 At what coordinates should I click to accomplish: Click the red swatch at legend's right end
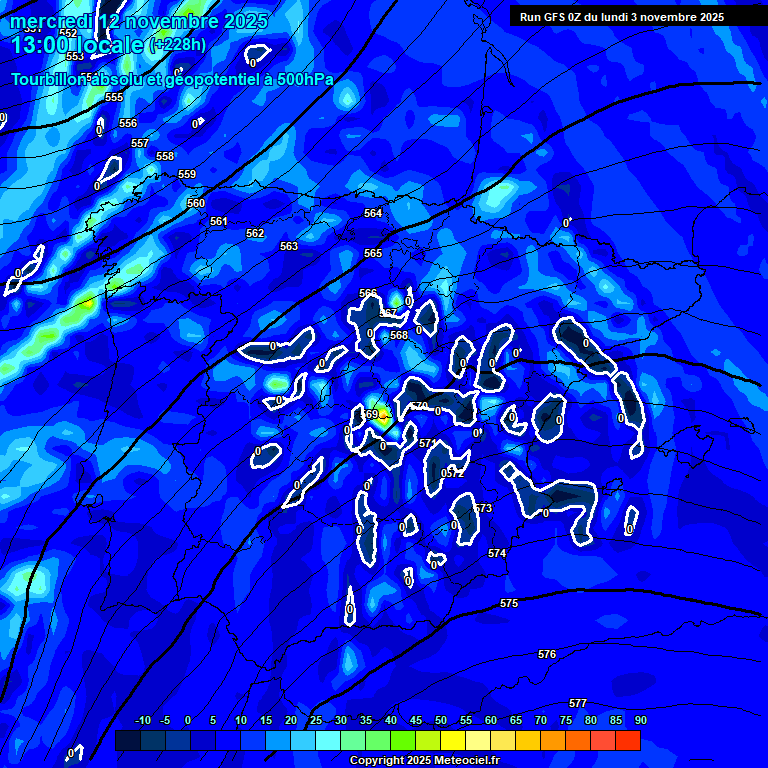[627, 741]
